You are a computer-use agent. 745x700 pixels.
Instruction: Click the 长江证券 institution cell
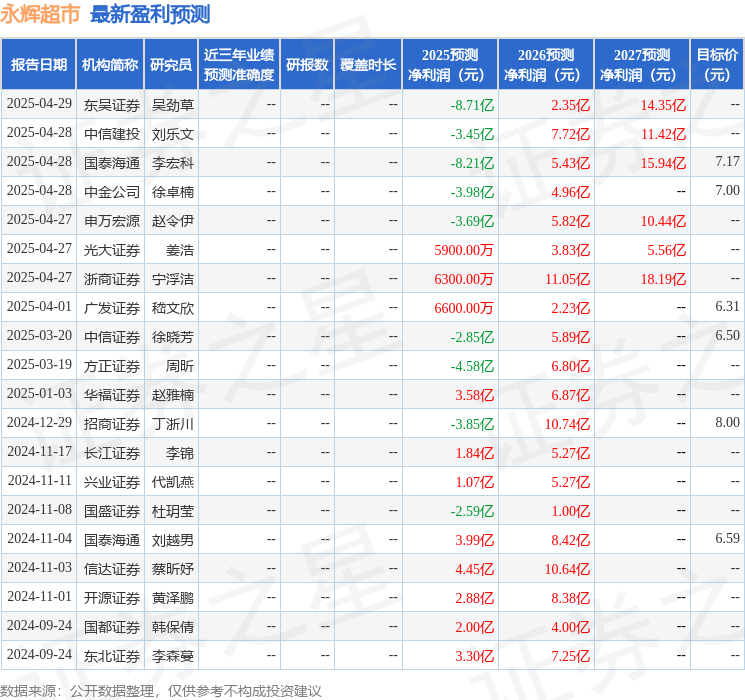pos(112,453)
